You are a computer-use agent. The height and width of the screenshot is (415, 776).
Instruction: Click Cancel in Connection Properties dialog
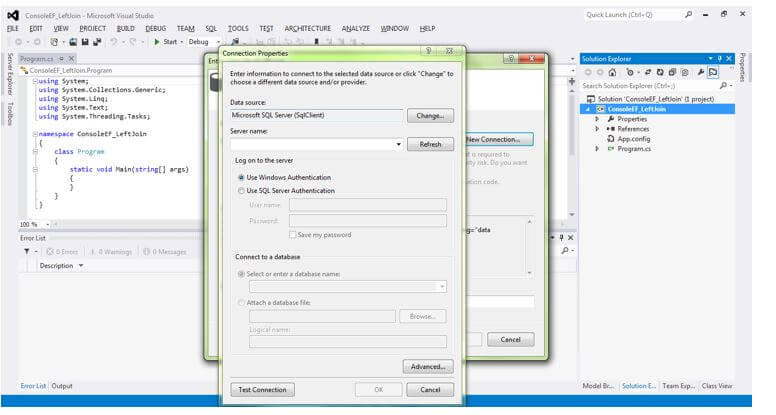click(430, 390)
